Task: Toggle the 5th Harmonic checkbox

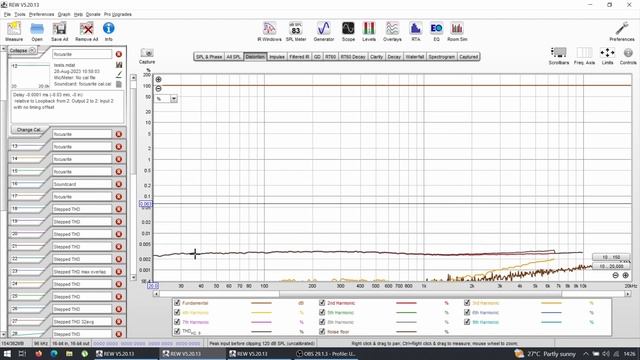Action: tap(322, 313)
